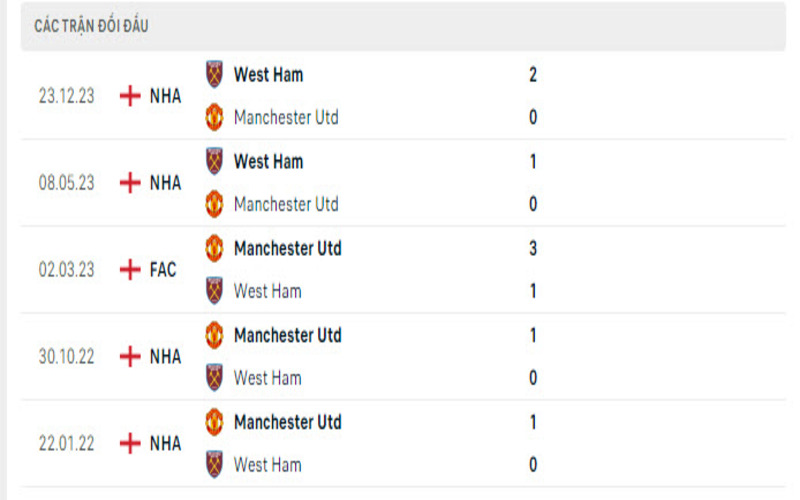The image size is (800, 500).
Task: Click England flag on 22.01.22 row
Action: pos(129,443)
